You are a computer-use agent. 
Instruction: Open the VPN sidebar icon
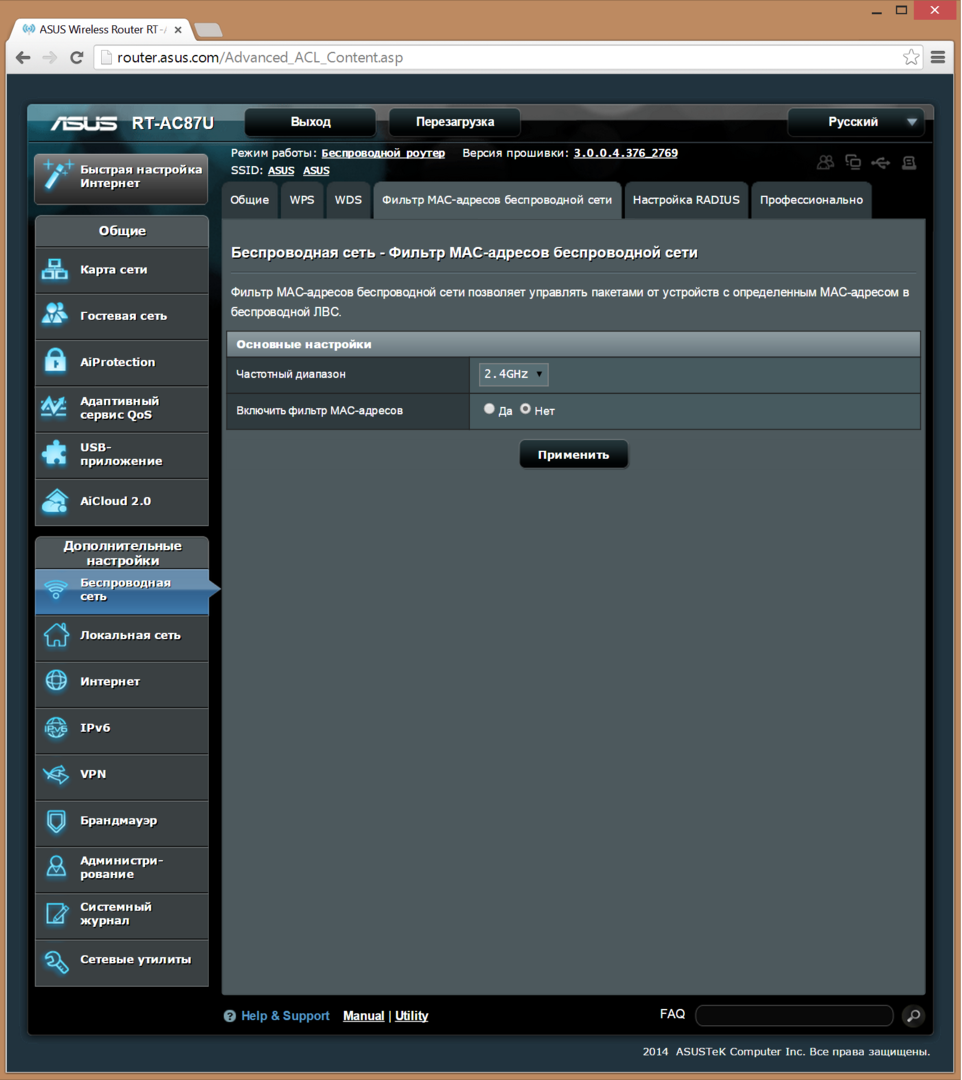click(x=54, y=775)
